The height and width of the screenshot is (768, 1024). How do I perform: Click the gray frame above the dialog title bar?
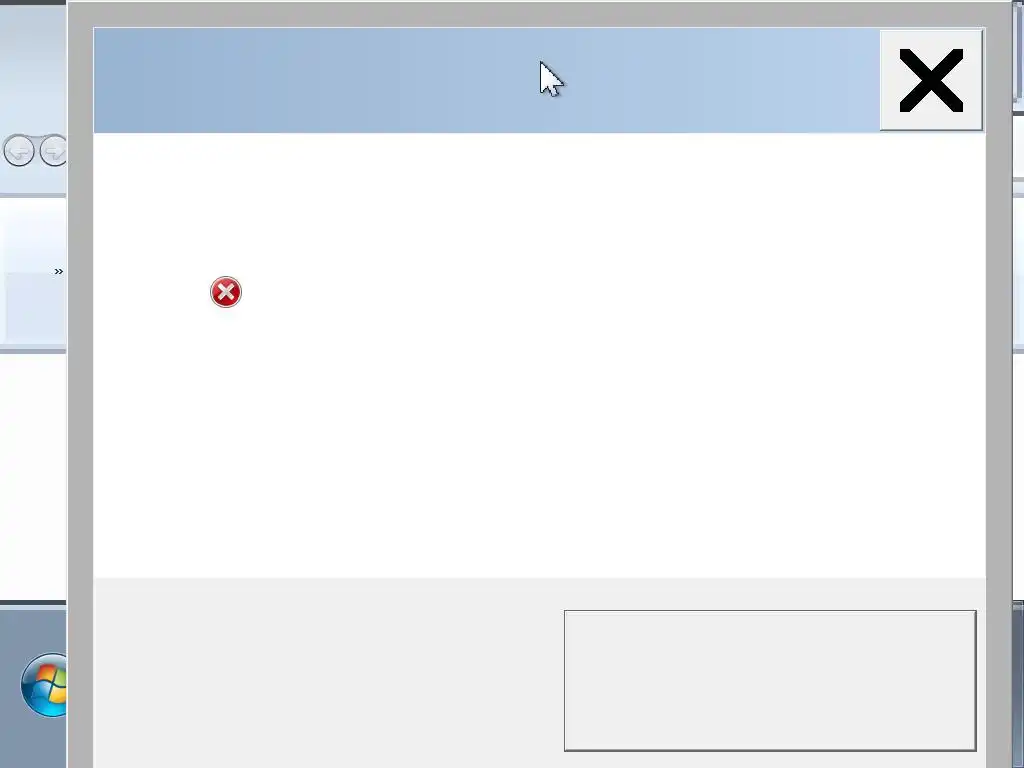pyautogui.click(x=539, y=15)
